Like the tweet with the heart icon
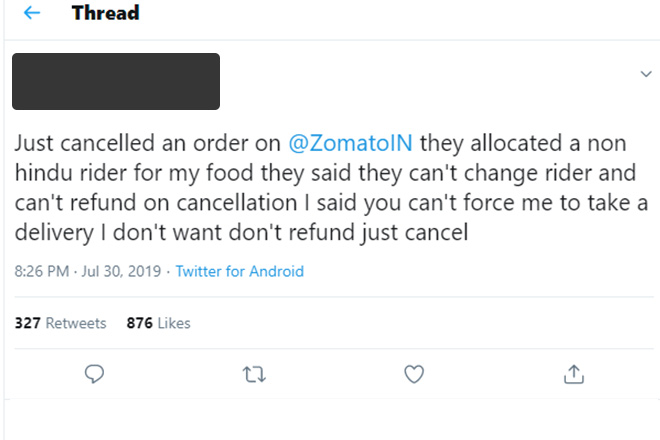 click(x=414, y=373)
